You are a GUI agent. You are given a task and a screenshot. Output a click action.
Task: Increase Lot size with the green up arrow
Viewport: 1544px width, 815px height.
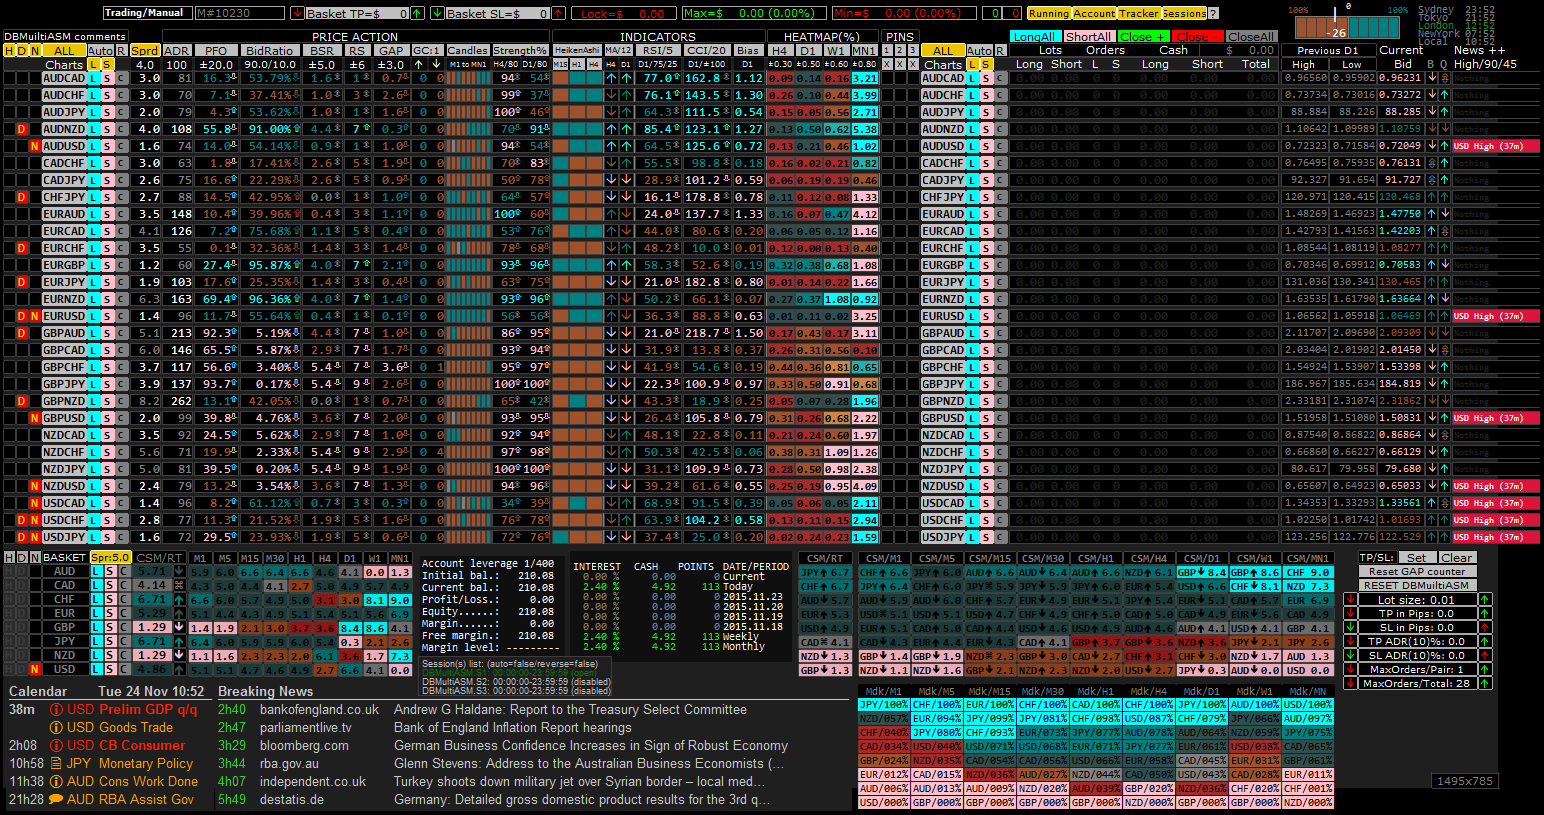(x=1485, y=600)
